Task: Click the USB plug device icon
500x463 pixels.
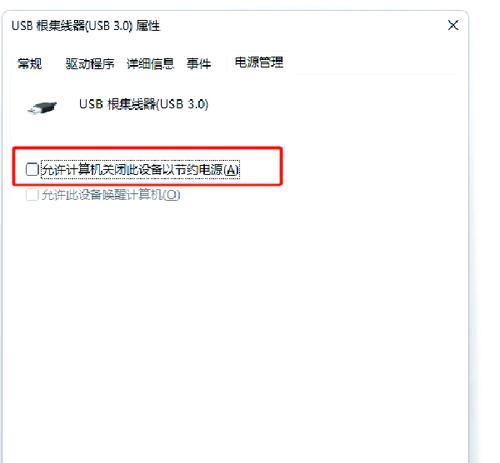Action: [x=42, y=108]
